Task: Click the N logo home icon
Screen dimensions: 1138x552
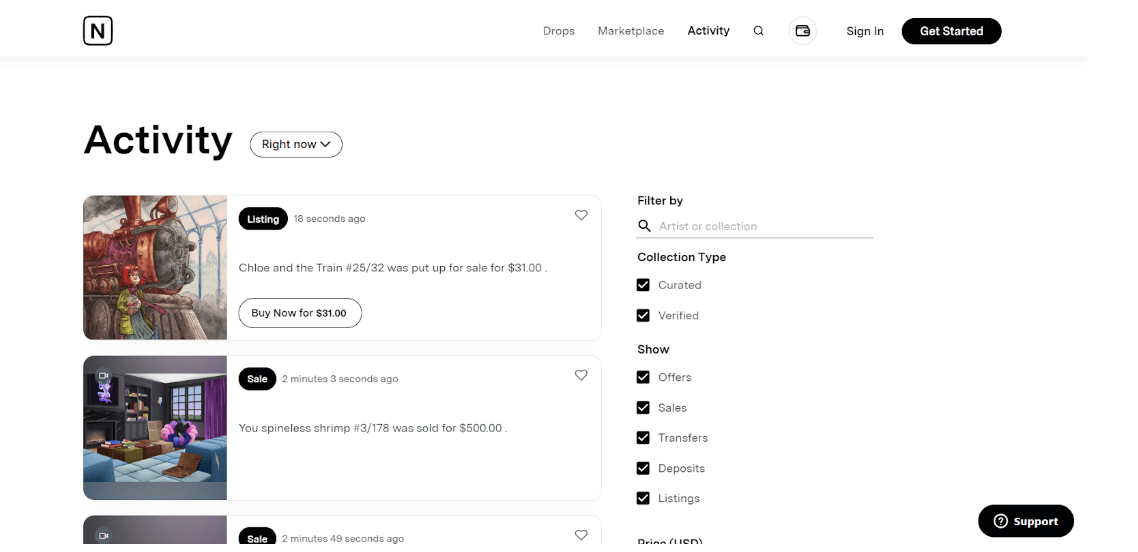Action: coord(97,31)
